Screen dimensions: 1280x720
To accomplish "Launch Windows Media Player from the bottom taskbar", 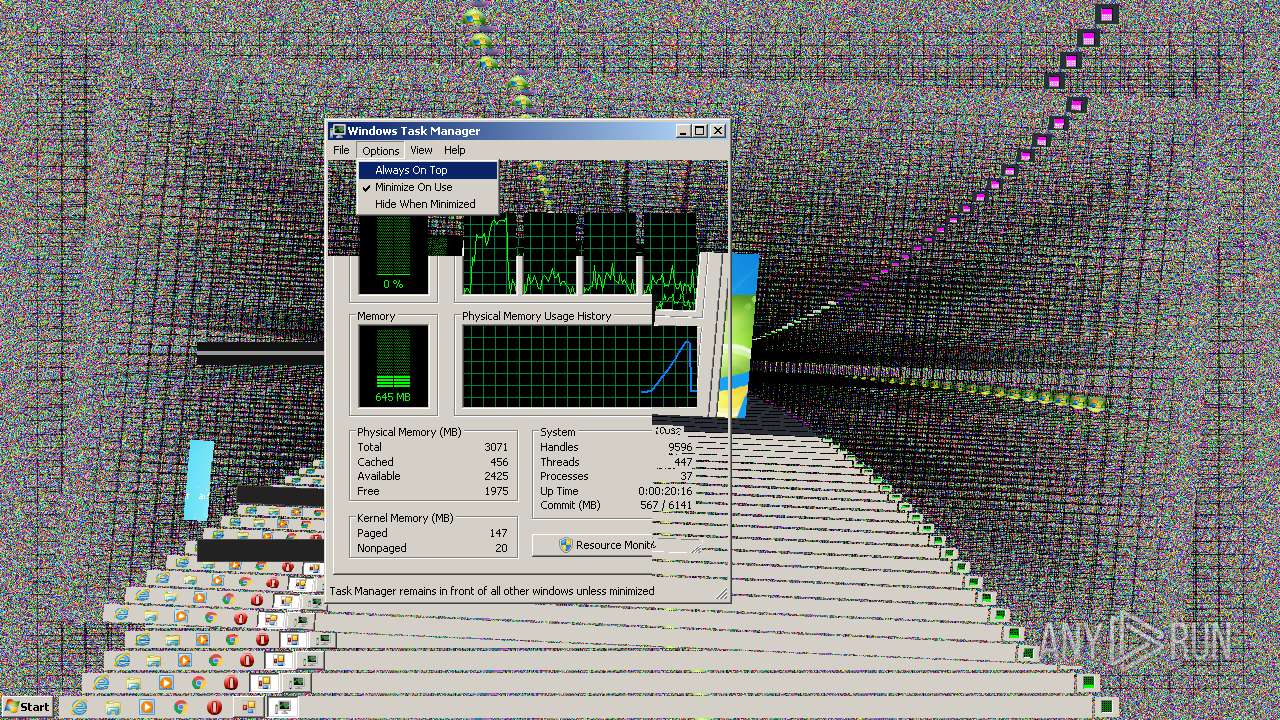I will pyautogui.click(x=147, y=707).
